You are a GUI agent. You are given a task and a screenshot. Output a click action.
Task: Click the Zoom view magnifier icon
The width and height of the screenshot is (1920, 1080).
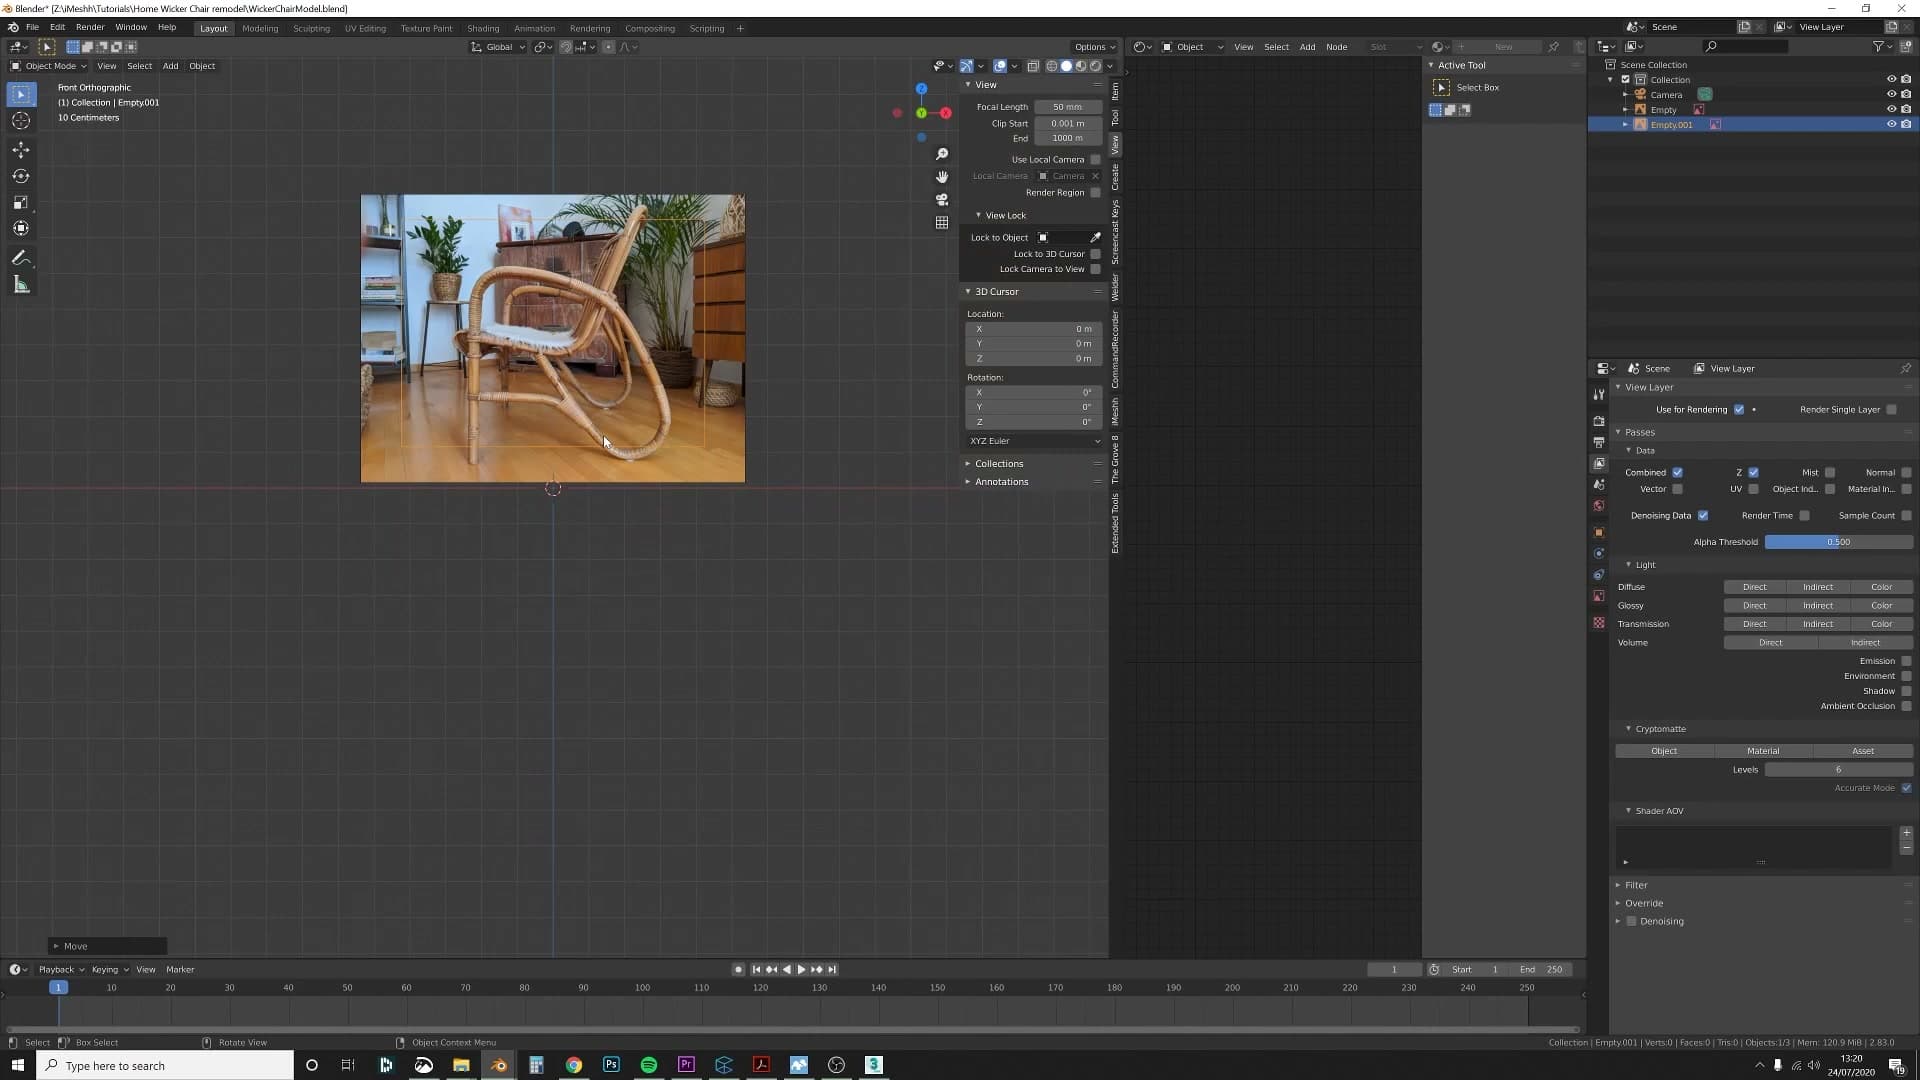pyautogui.click(x=941, y=154)
